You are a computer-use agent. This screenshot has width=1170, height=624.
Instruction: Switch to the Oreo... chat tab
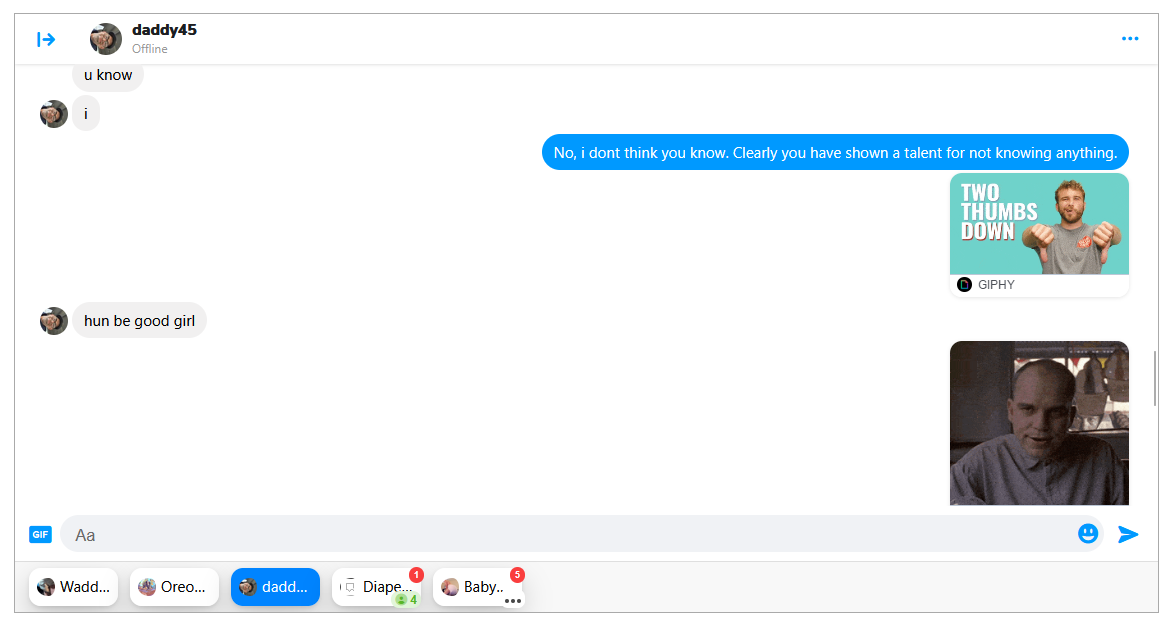[174, 587]
